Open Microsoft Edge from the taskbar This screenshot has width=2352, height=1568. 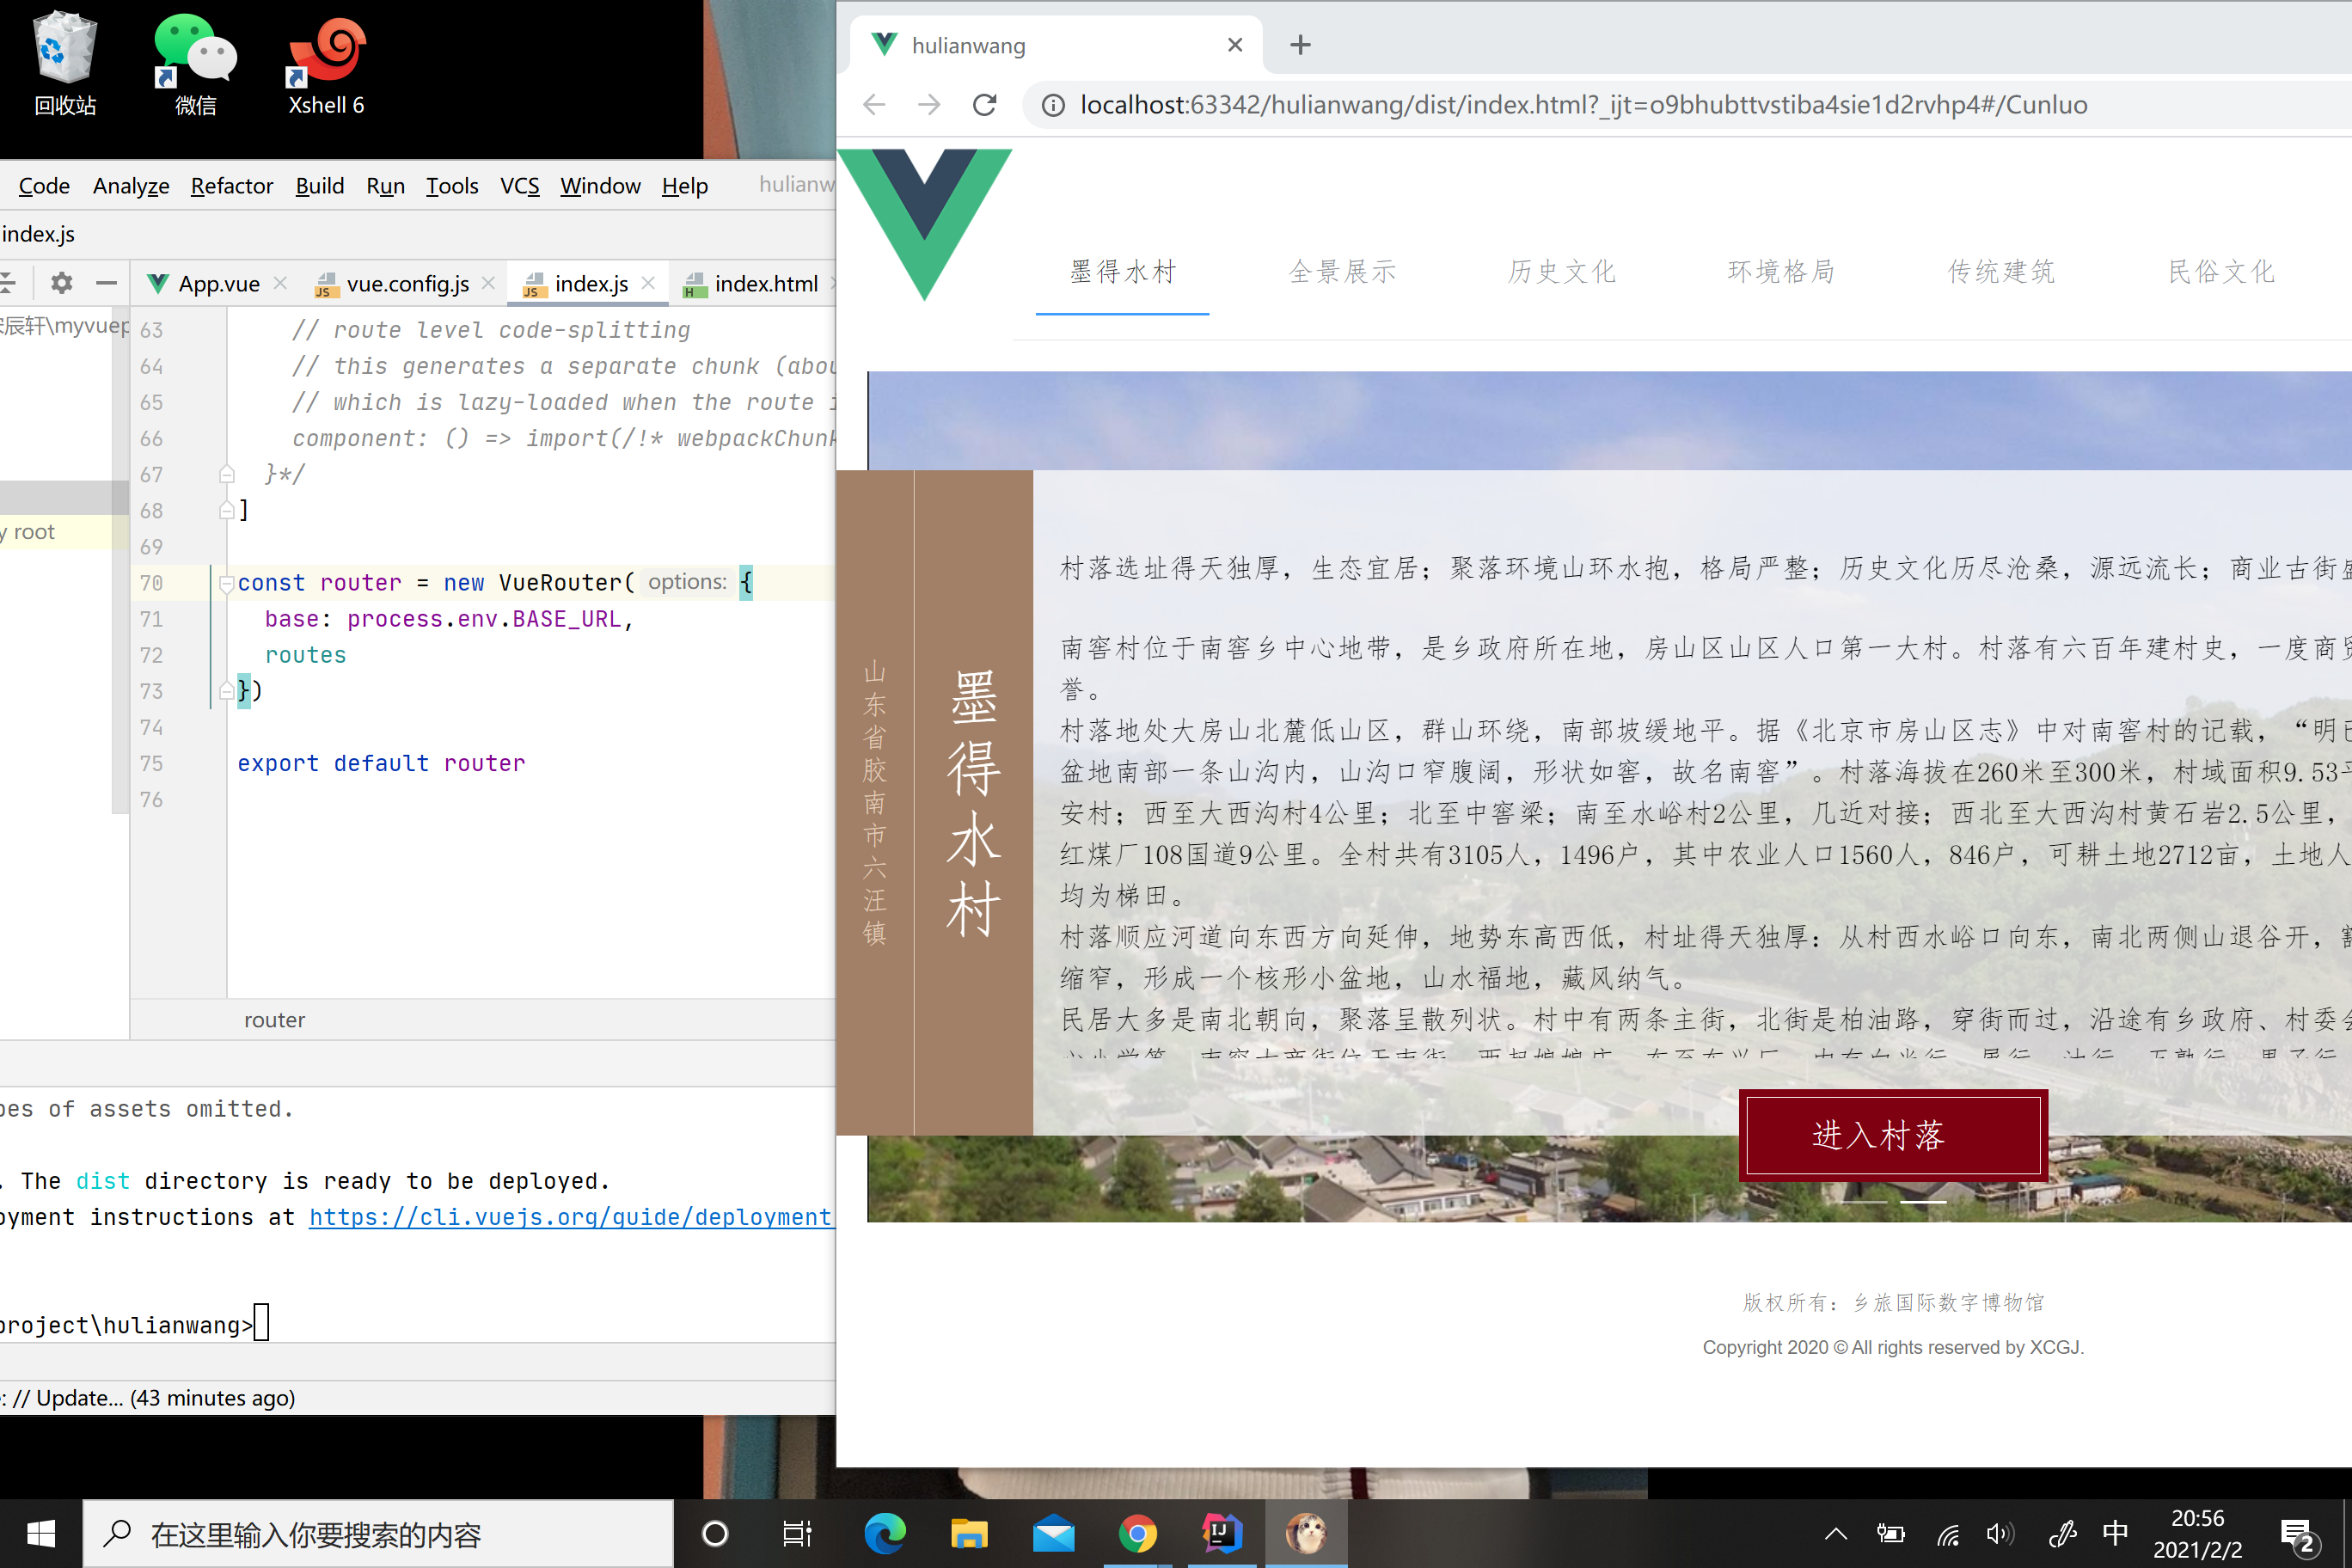point(885,1533)
